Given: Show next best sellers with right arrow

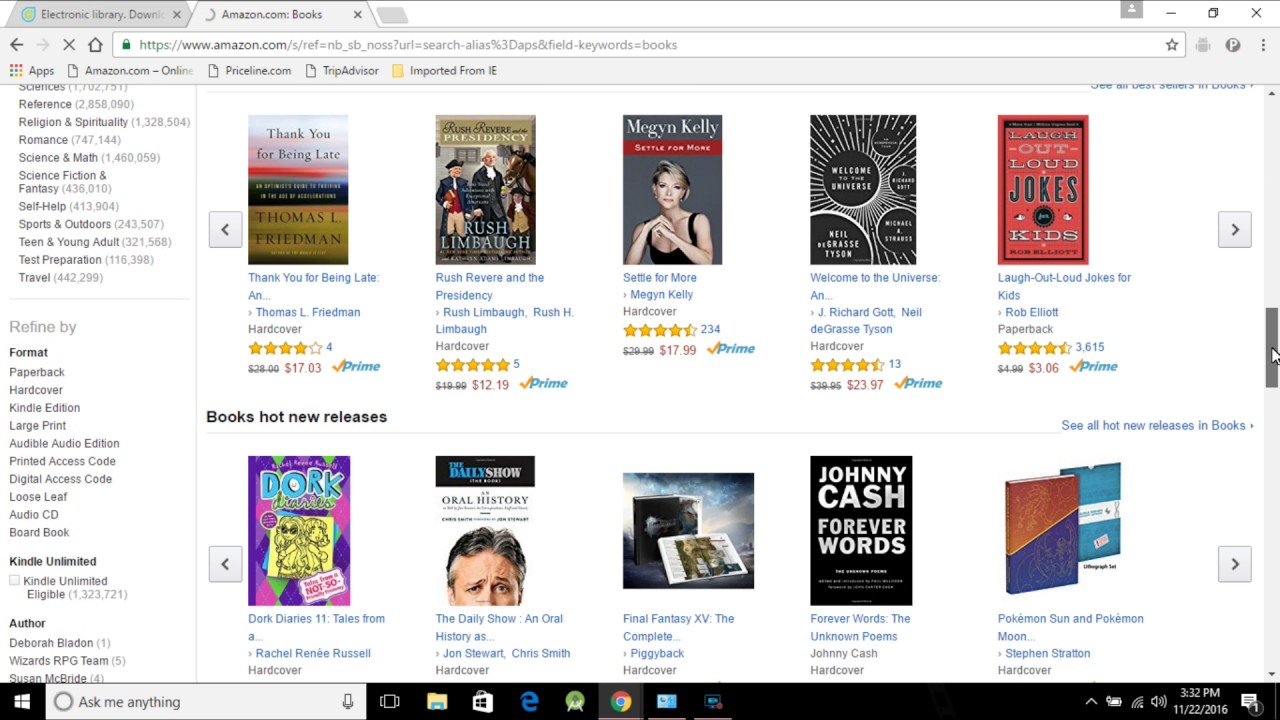Looking at the screenshot, I should 1235,230.
